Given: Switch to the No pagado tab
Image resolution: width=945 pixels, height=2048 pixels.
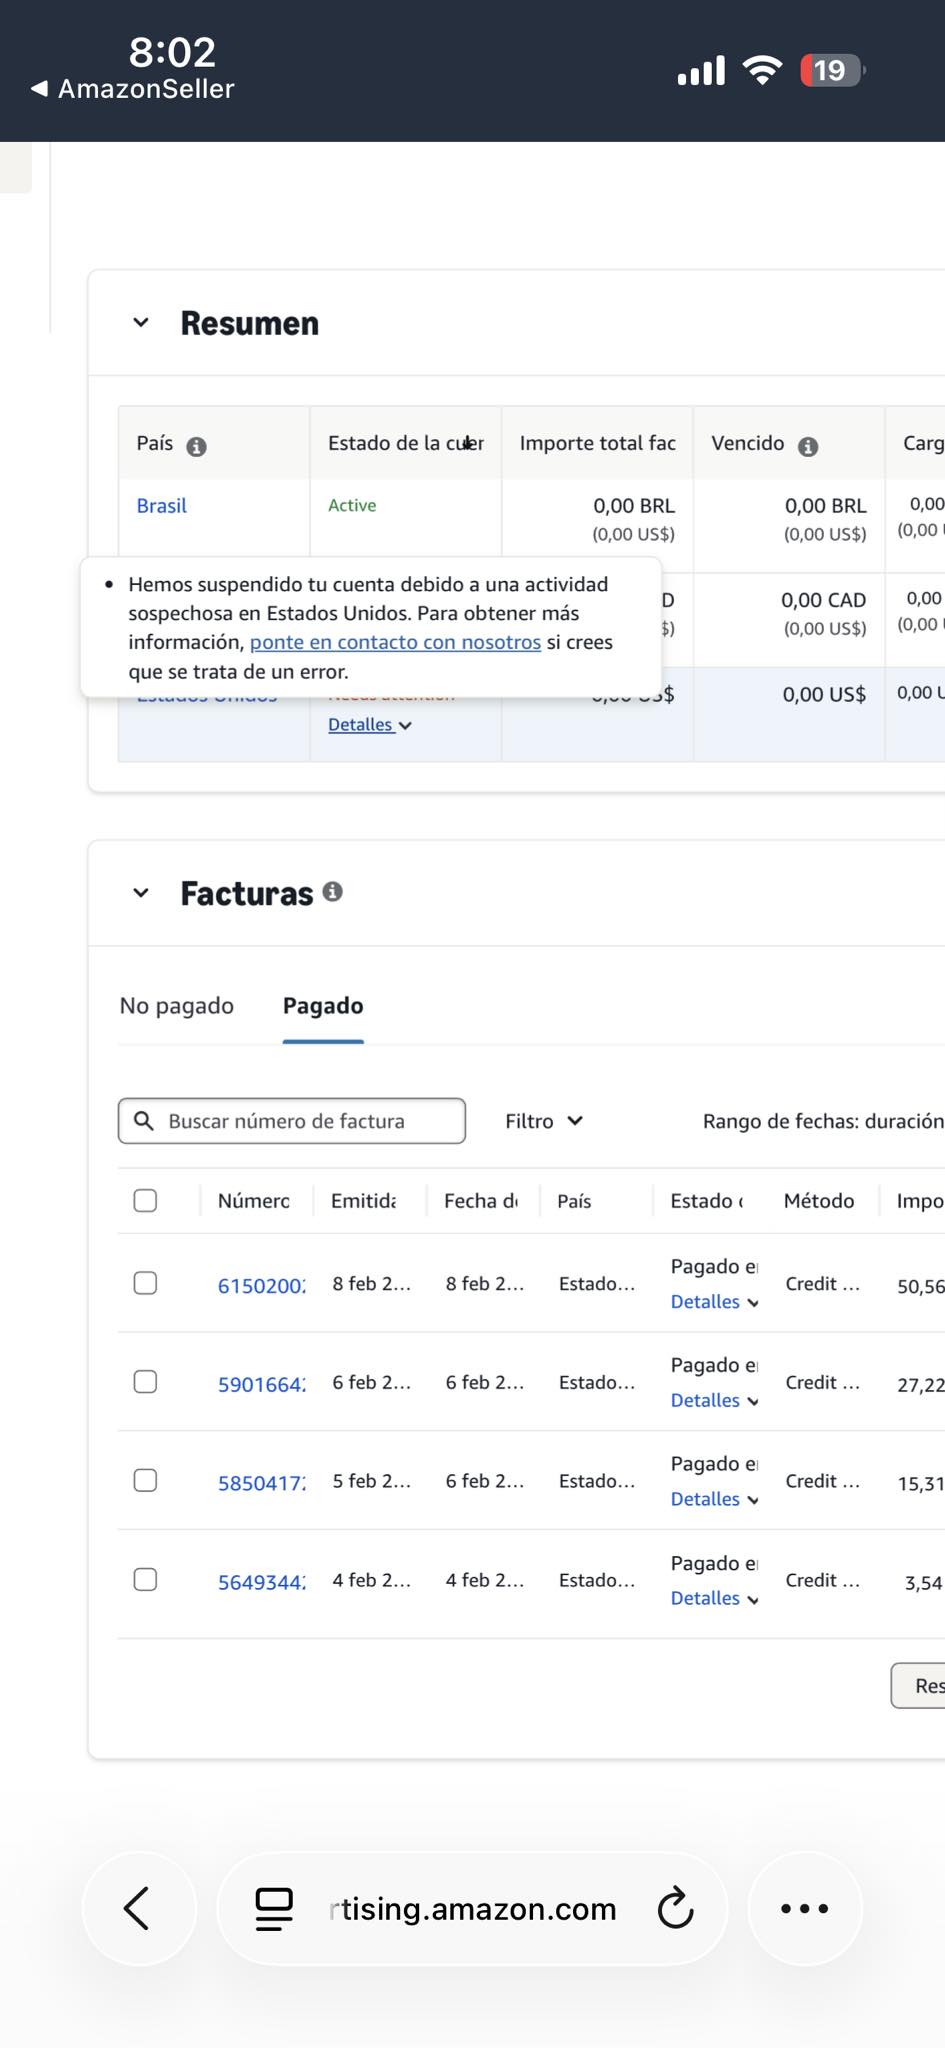Looking at the screenshot, I should click(x=177, y=1006).
